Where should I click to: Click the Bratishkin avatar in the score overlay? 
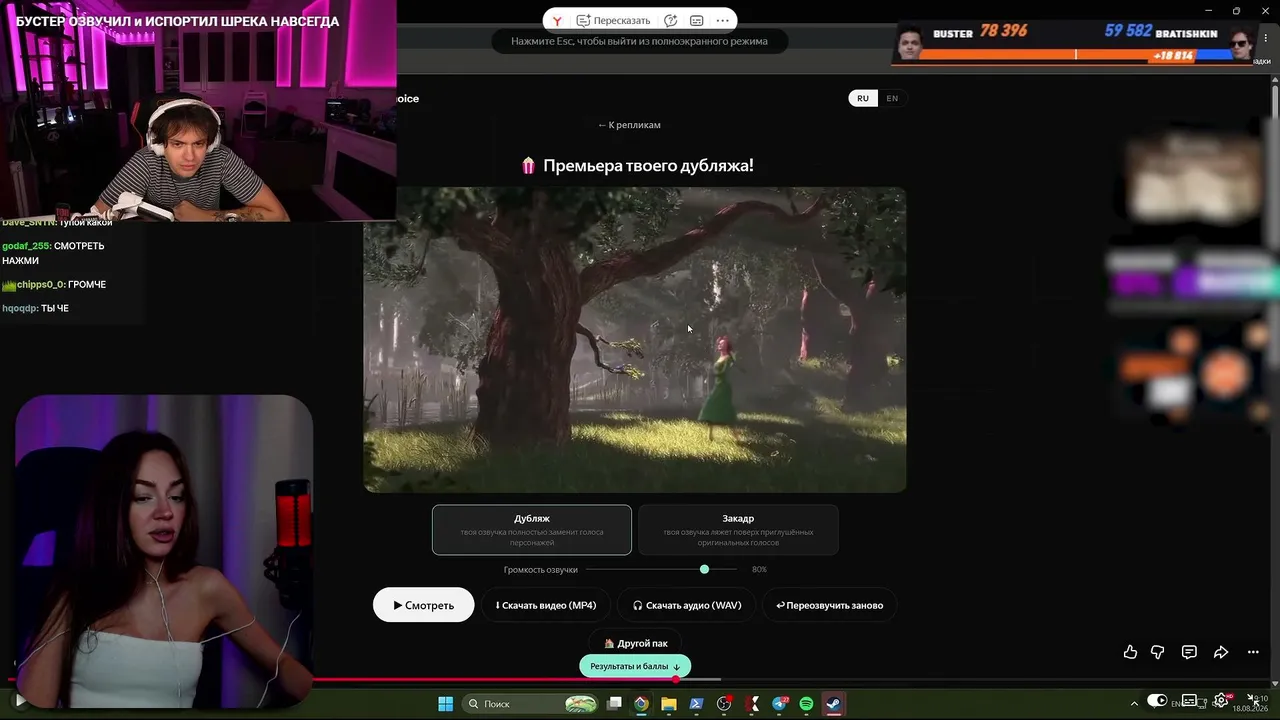1240,45
